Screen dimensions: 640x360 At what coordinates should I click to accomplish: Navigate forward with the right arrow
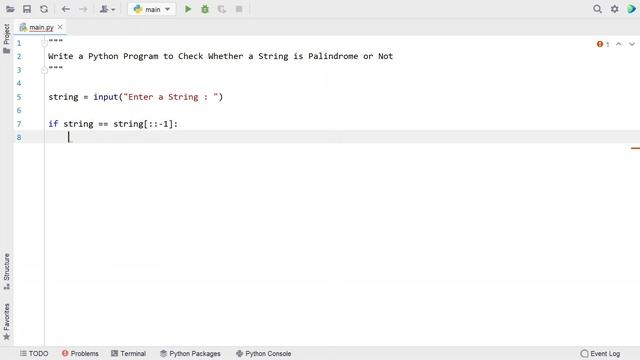83,9
